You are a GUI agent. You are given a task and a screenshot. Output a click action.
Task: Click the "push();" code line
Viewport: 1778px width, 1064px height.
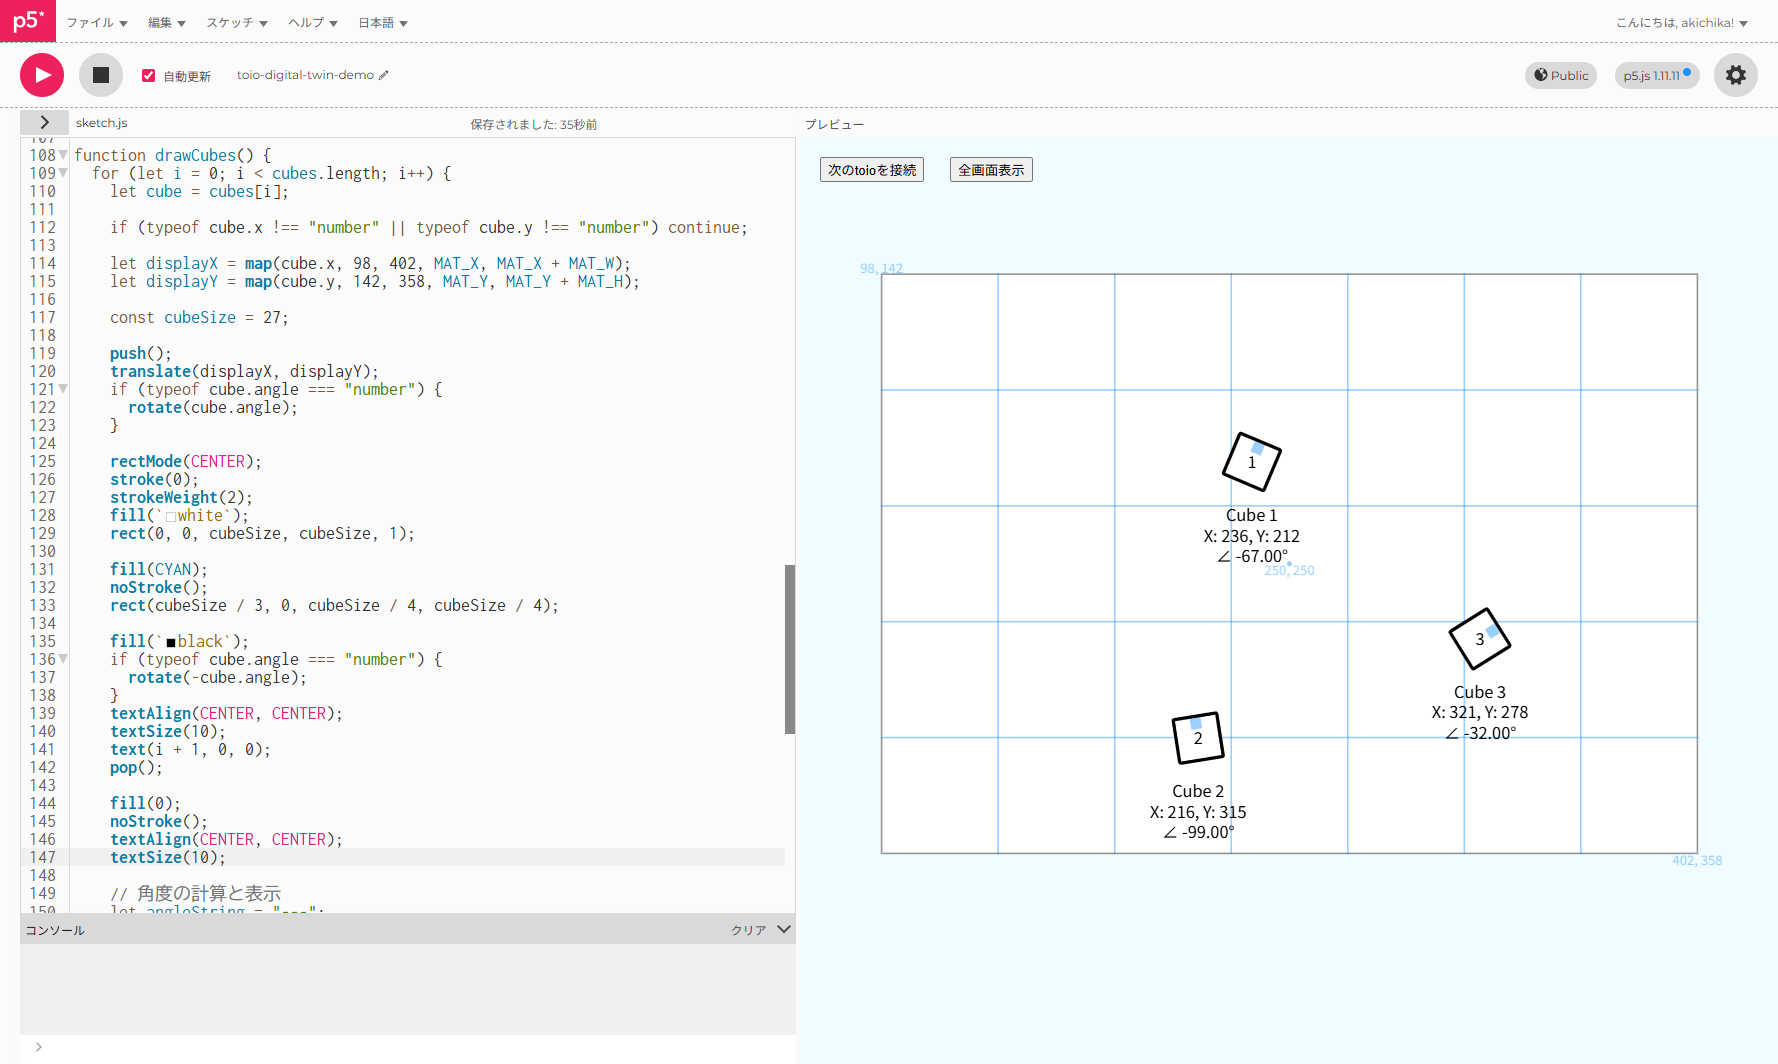141,353
